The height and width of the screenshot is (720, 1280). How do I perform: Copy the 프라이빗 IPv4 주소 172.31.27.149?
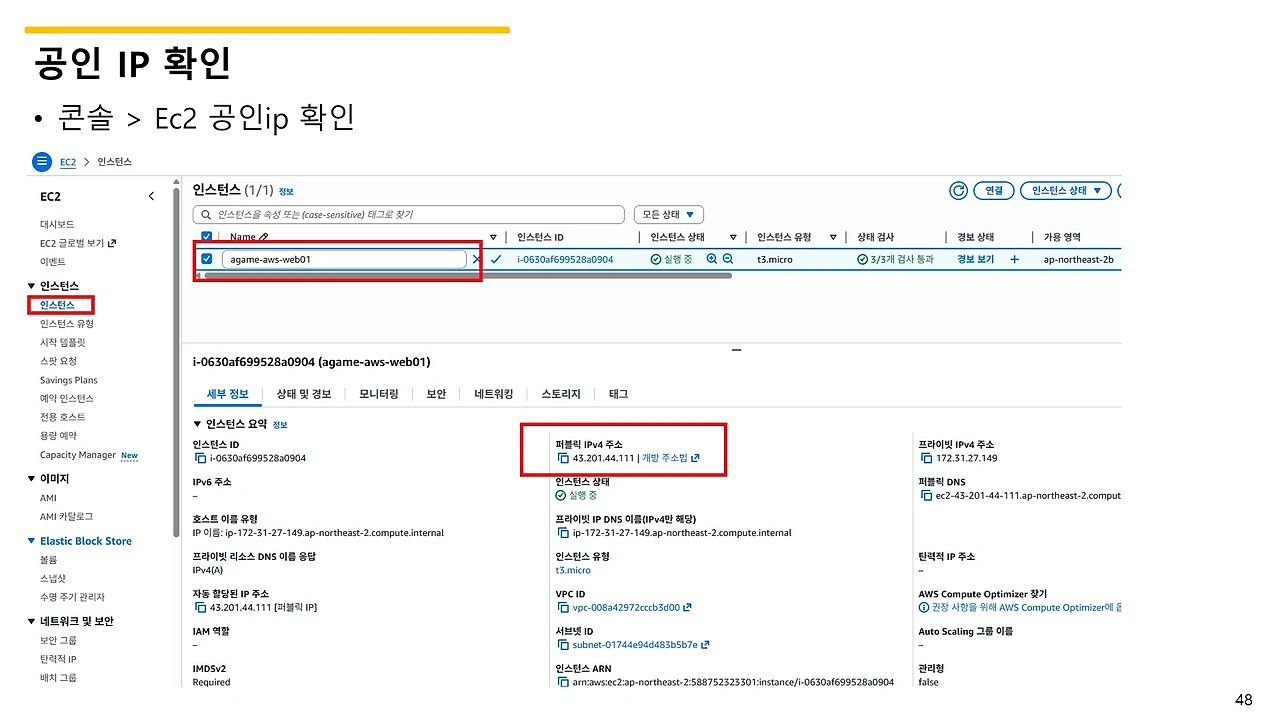point(925,458)
